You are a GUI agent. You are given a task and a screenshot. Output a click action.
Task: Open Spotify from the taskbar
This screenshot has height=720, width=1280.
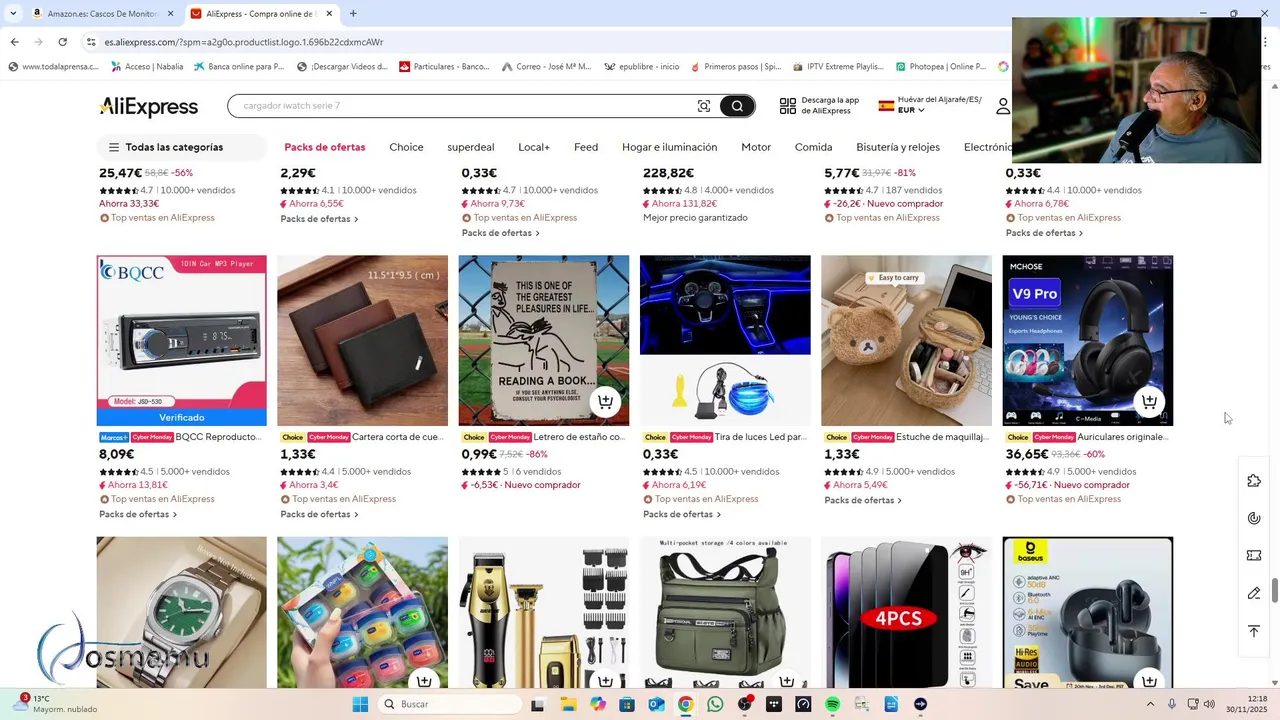click(832, 704)
